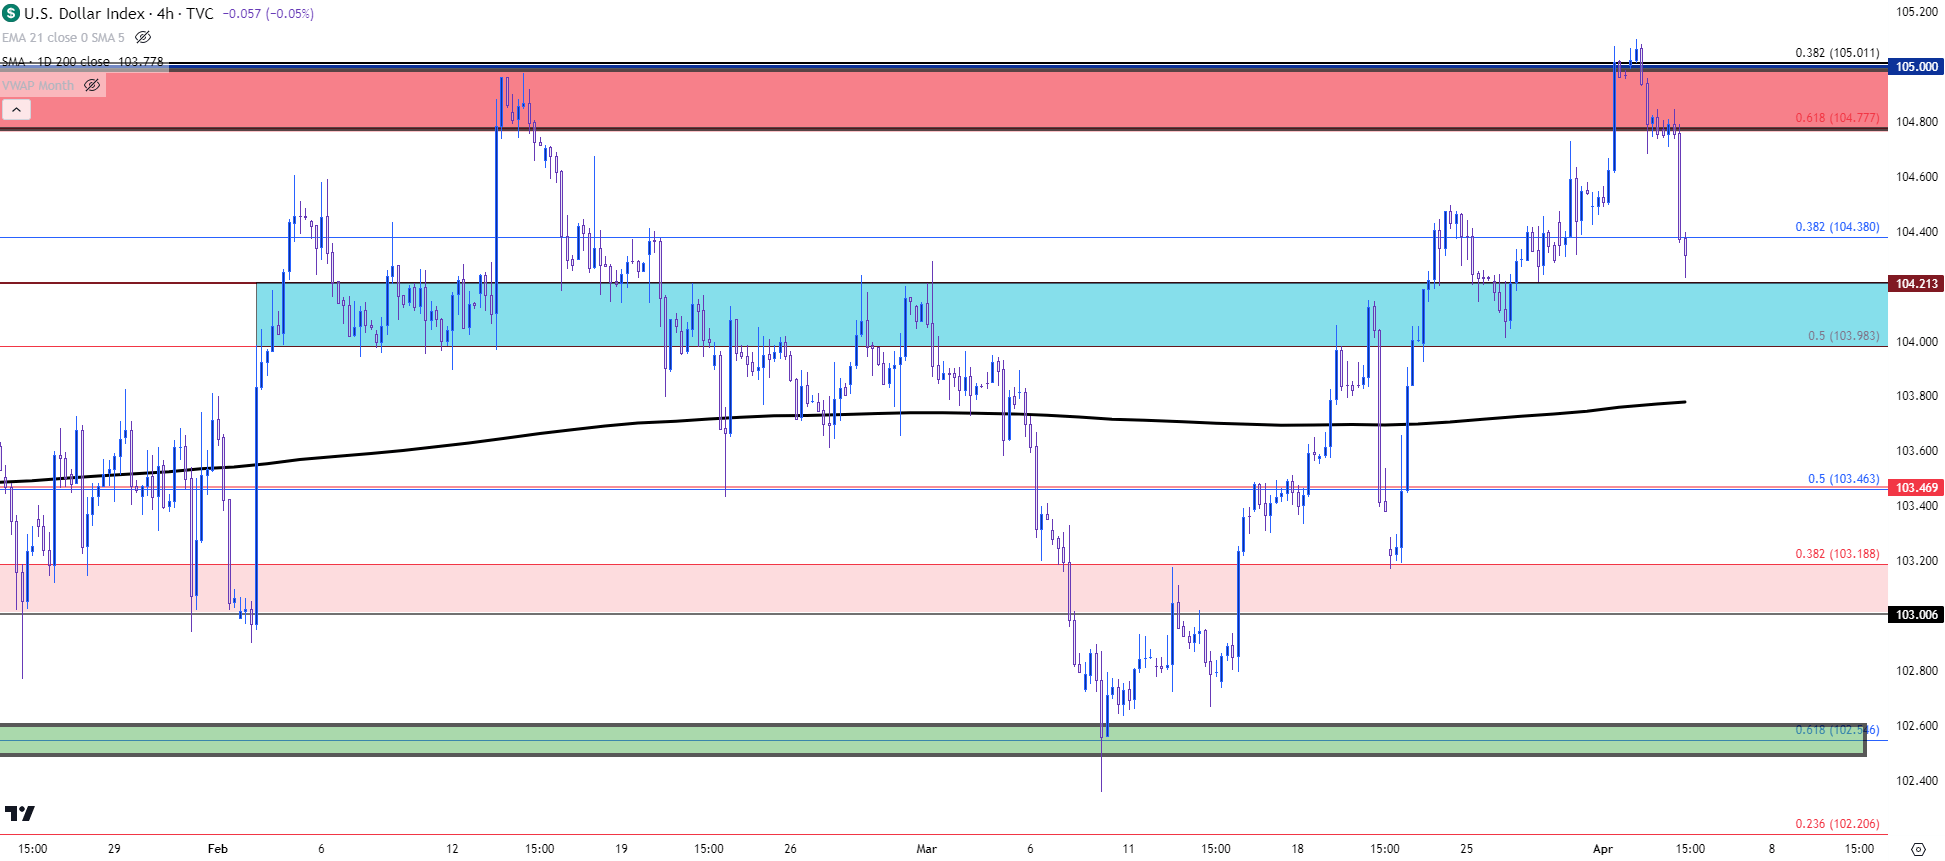Image resolution: width=1945 pixels, height=861 pixels.
Task: Click the 104.000 price axis value
Action: (1917, 342)
